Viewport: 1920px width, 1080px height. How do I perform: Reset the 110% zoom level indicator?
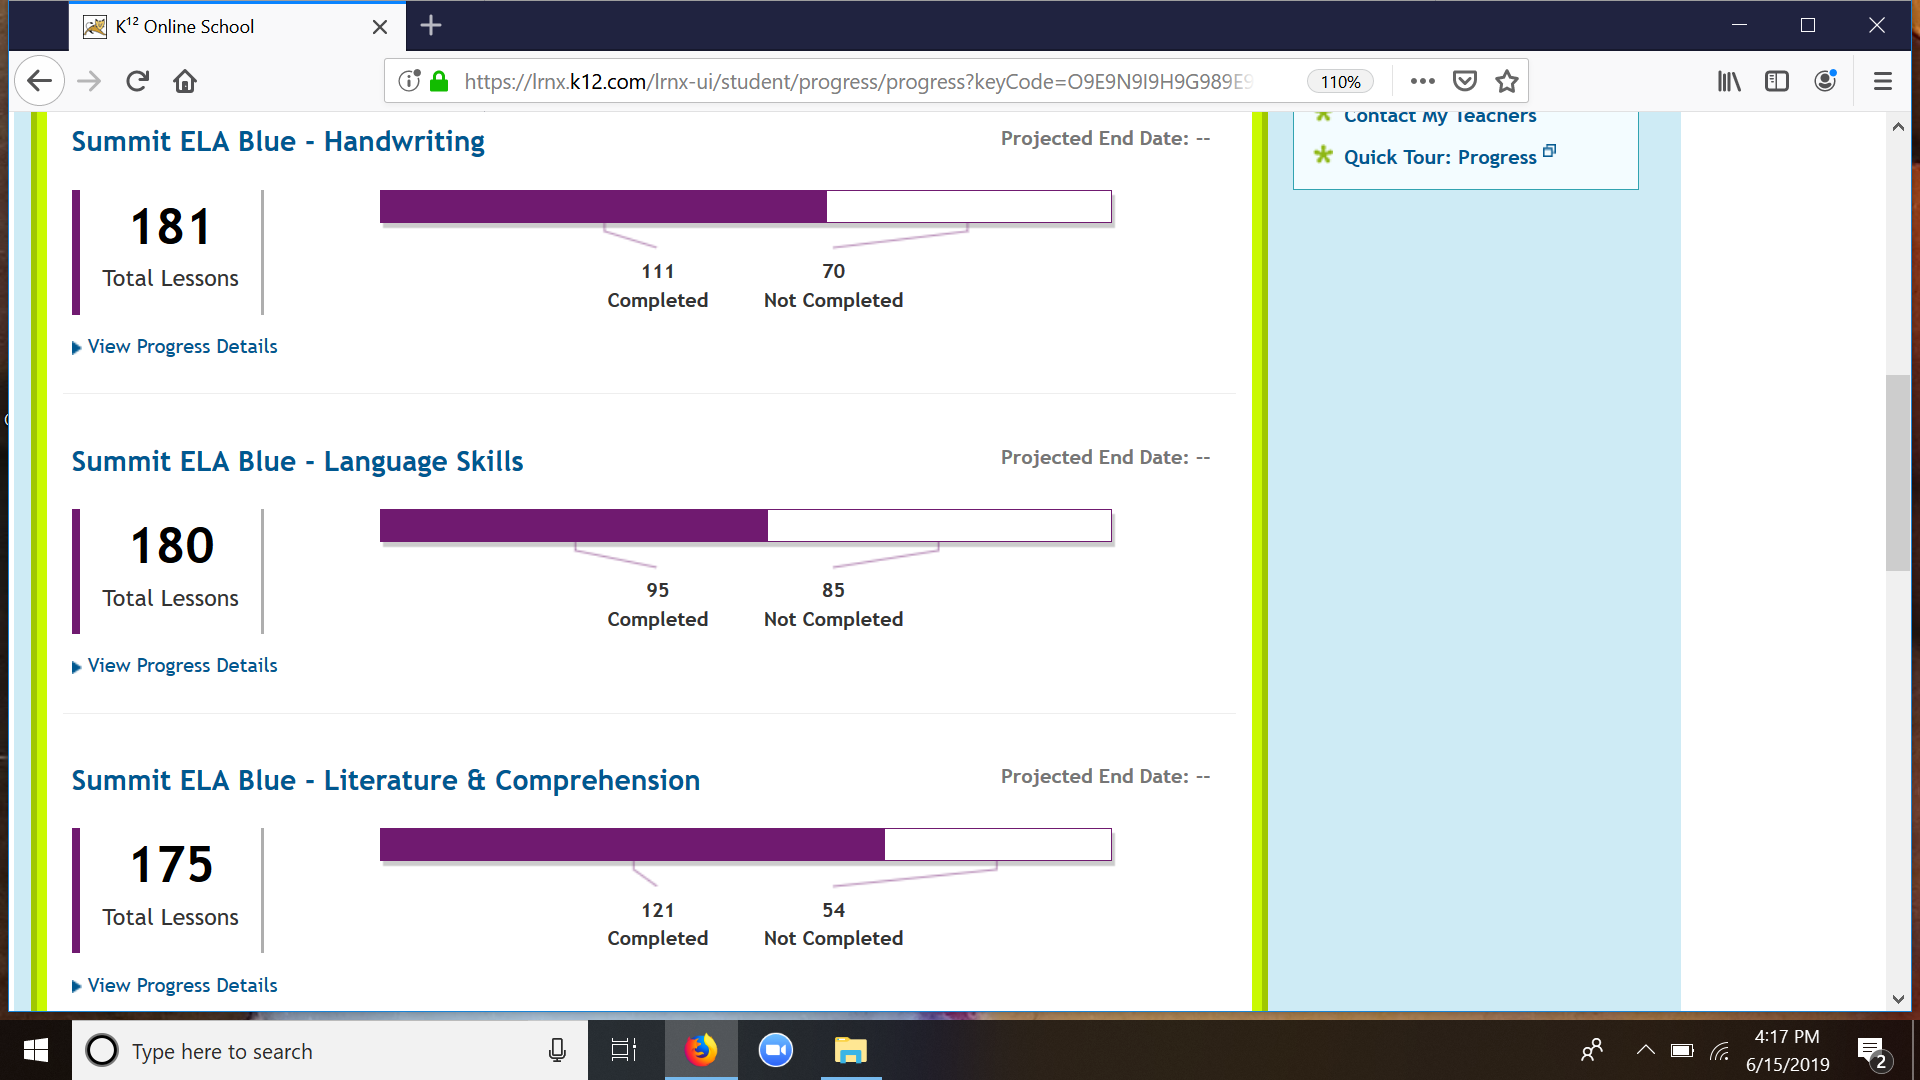point(1340,82)
